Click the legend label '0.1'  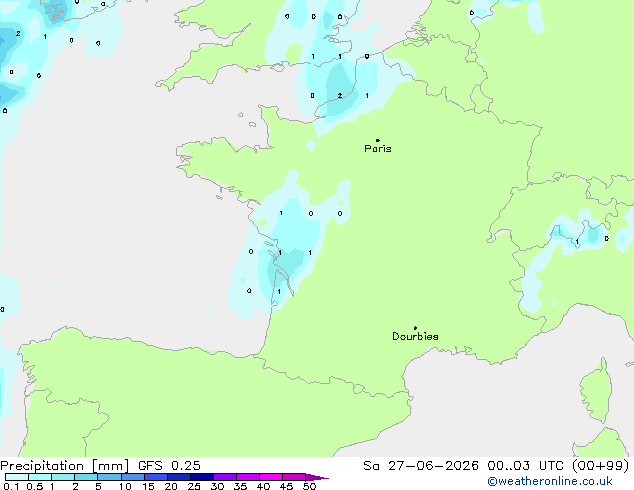point(11,486)
